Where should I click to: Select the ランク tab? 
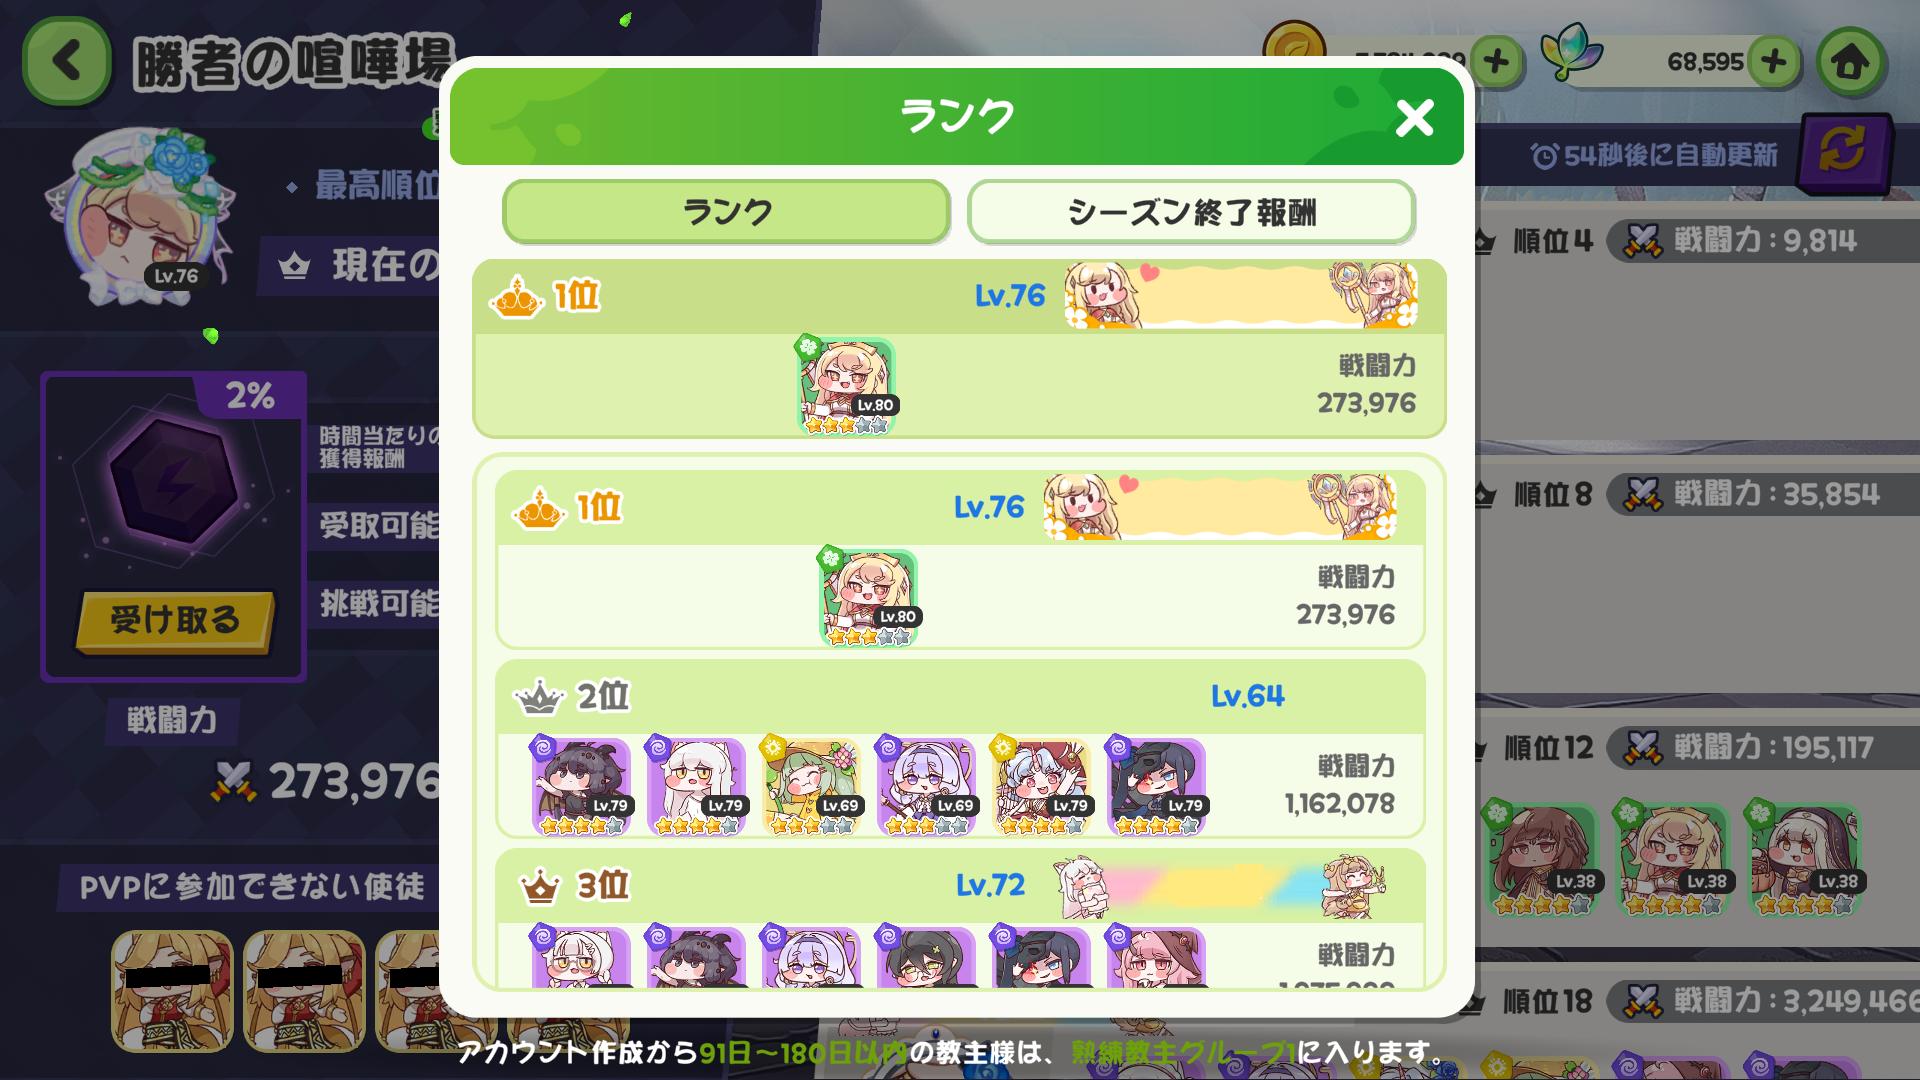726,212
